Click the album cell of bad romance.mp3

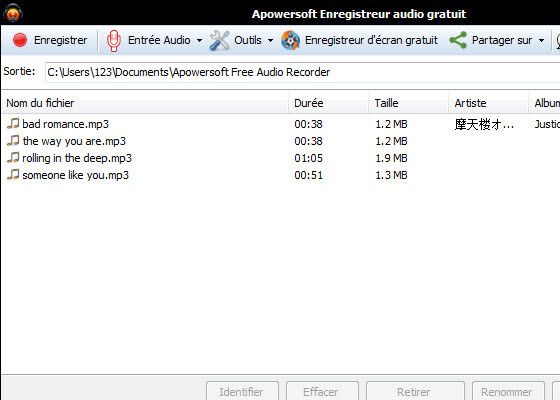pos(547,124)
